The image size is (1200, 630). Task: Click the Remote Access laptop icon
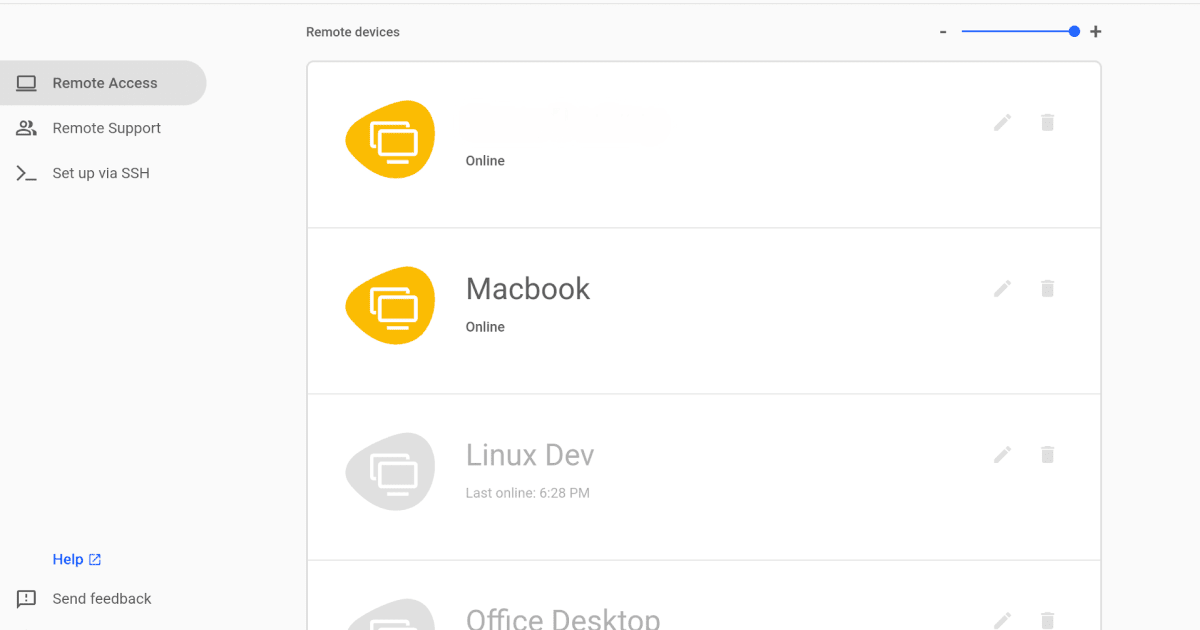25,83
